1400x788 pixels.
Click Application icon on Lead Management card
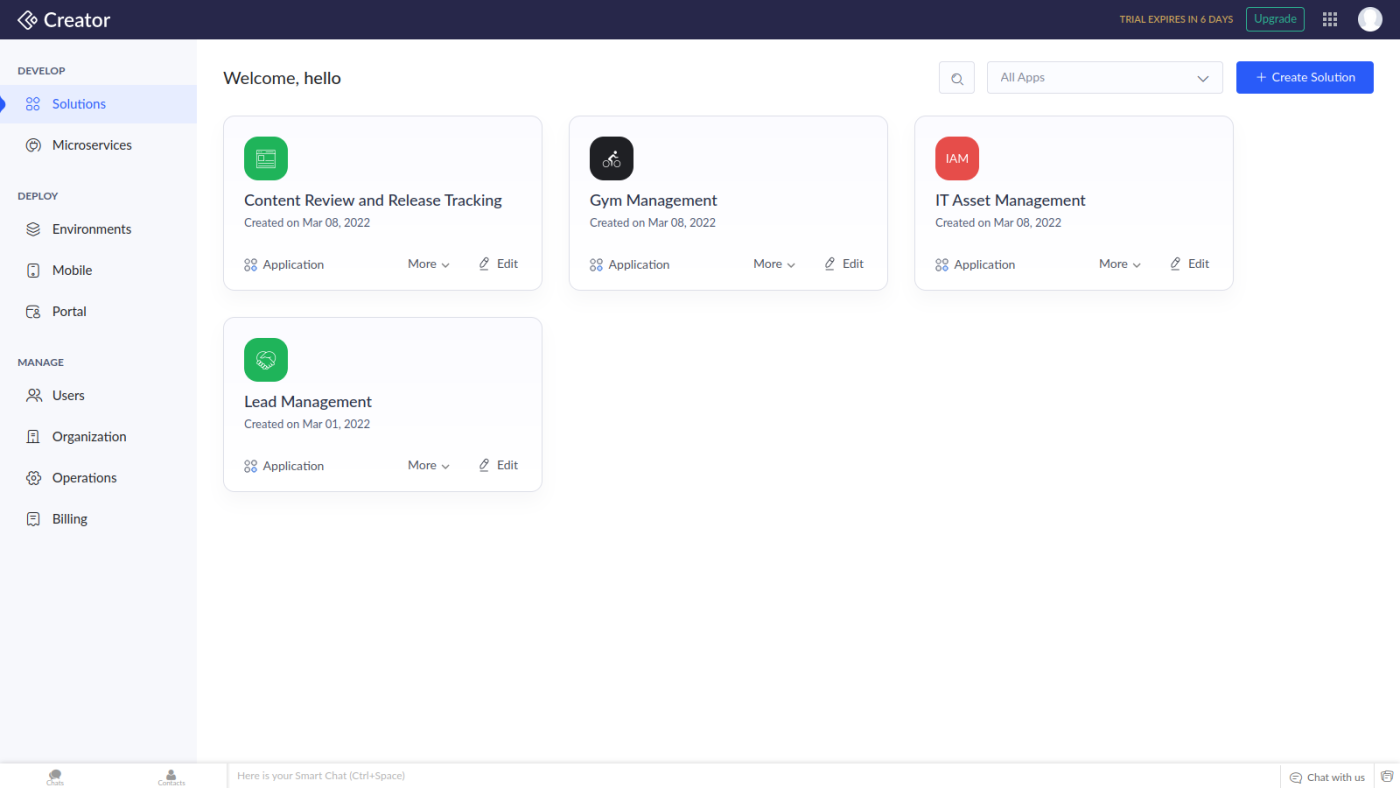(251, 466)
